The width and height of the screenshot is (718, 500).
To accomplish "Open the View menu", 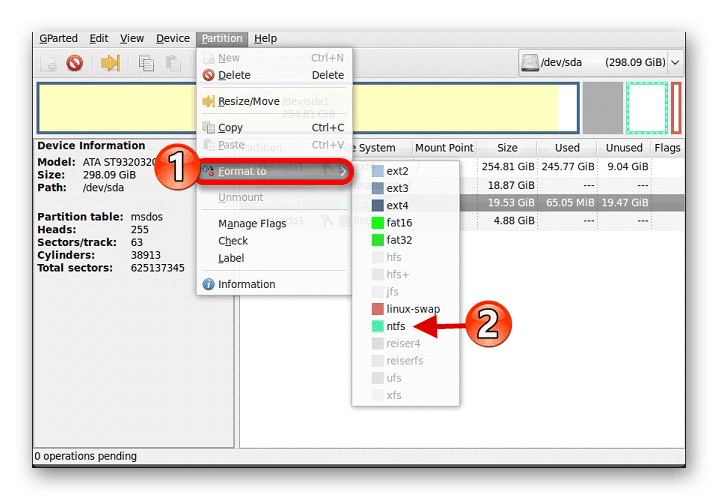I will [x=132, y=39].
